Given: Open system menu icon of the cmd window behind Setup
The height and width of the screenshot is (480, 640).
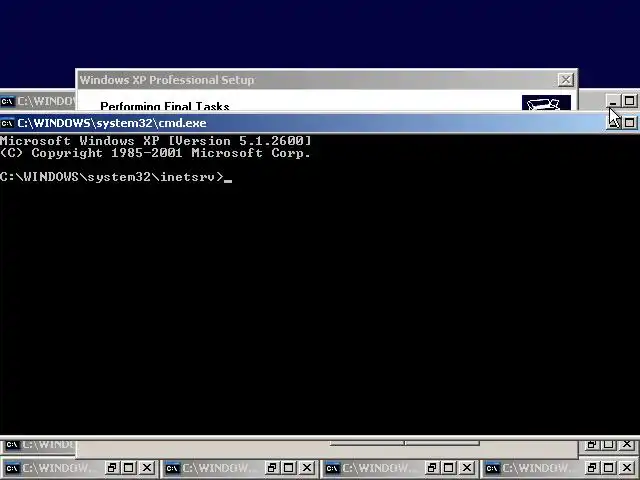Looking at the screenshot, I should [7, 101].
